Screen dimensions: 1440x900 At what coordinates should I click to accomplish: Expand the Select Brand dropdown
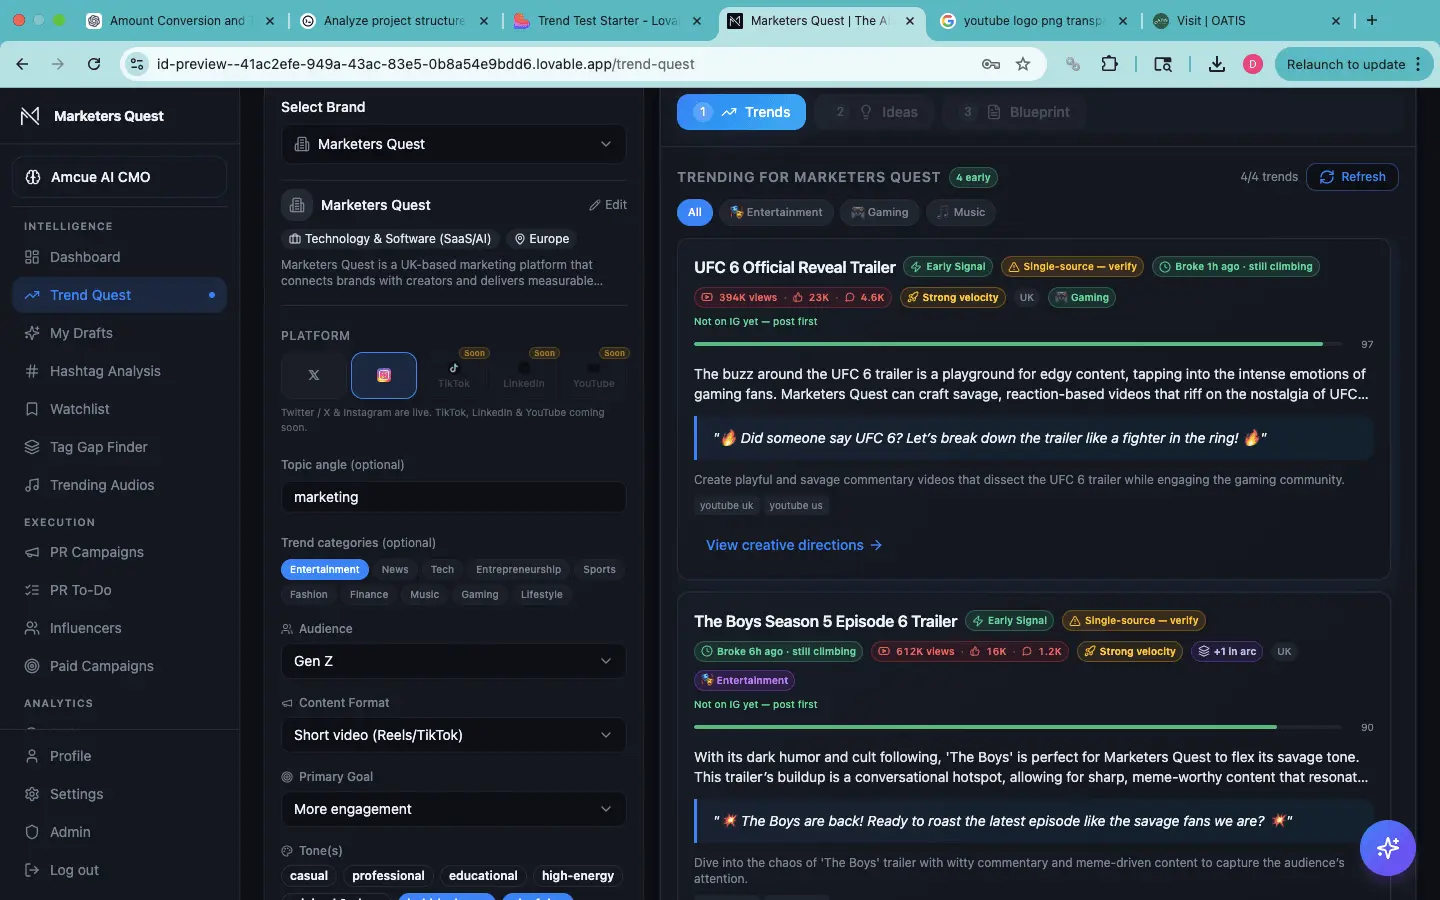tap(454, 144)
